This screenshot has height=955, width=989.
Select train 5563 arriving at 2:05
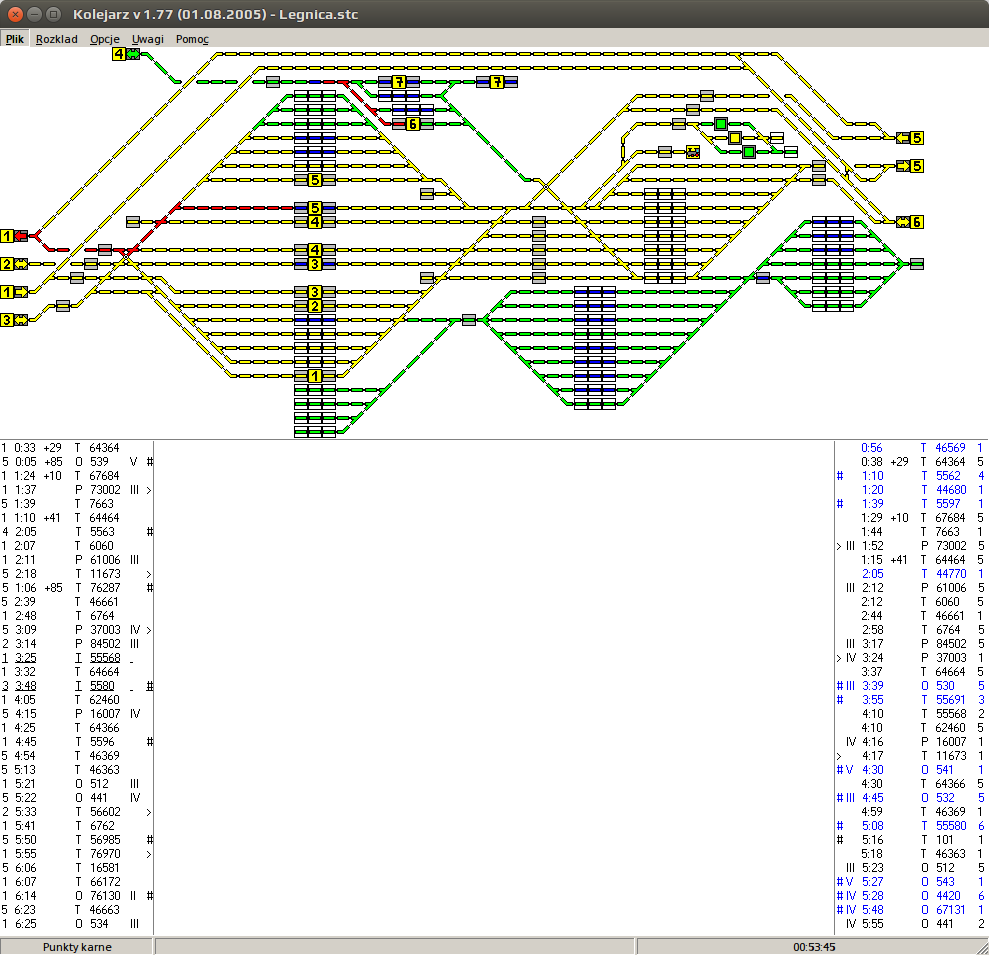point(76,532)
